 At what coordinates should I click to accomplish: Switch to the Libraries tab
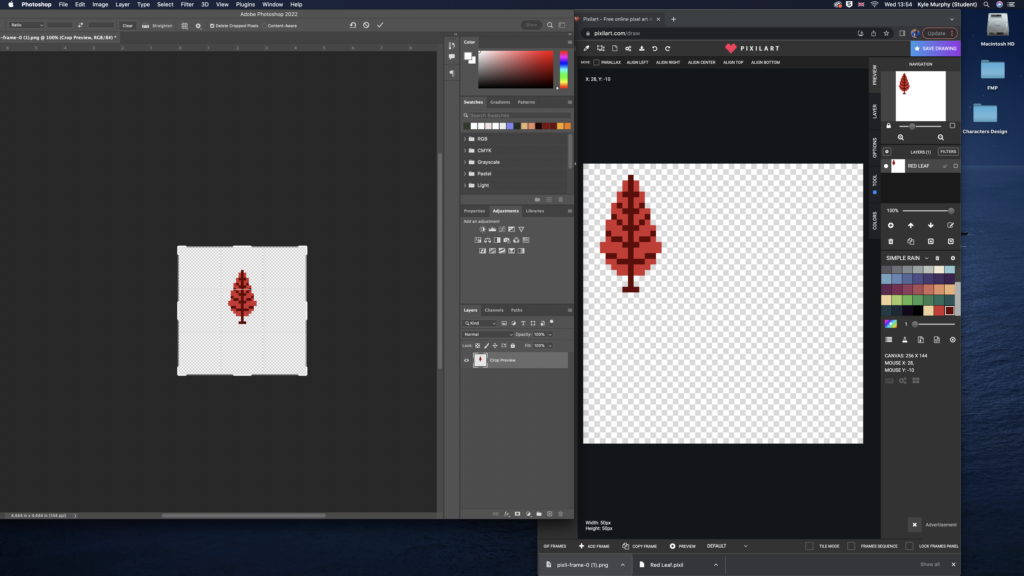click(535, 211)
